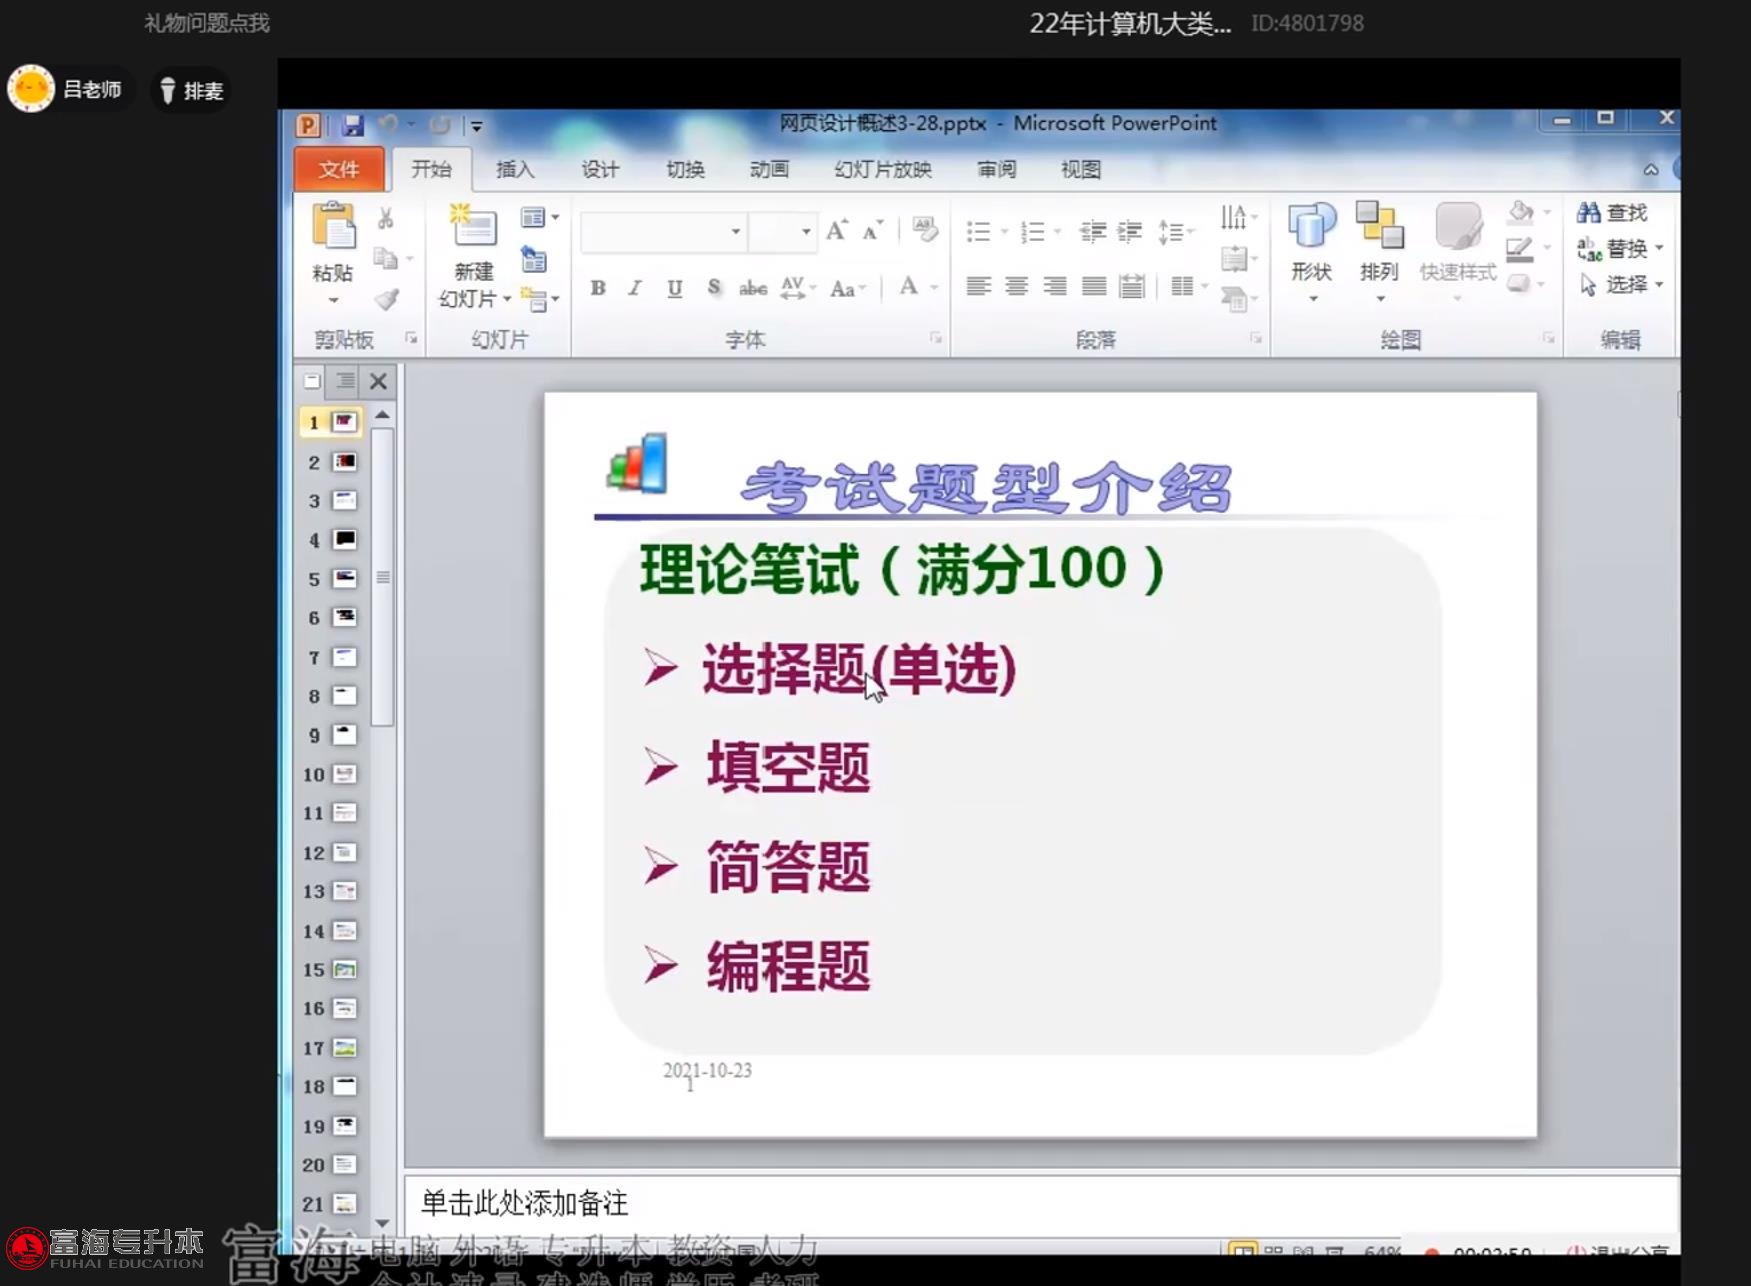Switch to the 动画 Animations tab
1751x1286 pixels.
tap(769, 169)
